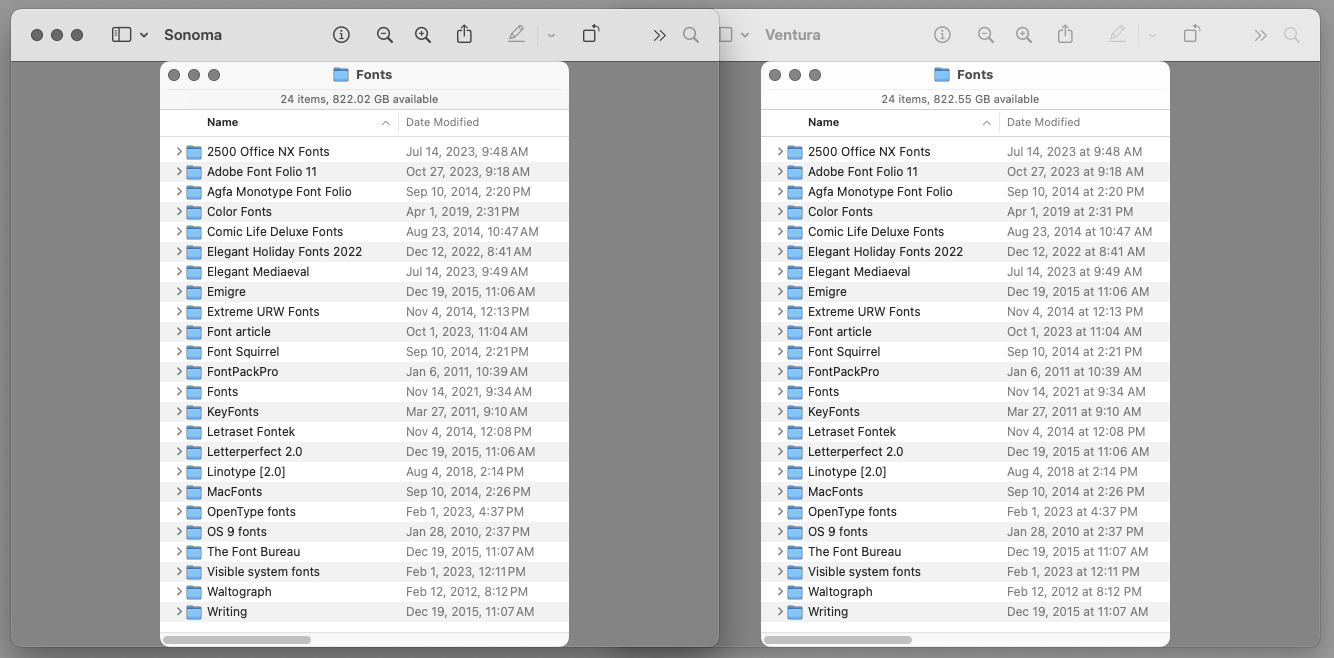This screenshot has width=1334, height=658.
Task: Open Markup options chevron in Ventura window
Action: [x=1152, y=35]
